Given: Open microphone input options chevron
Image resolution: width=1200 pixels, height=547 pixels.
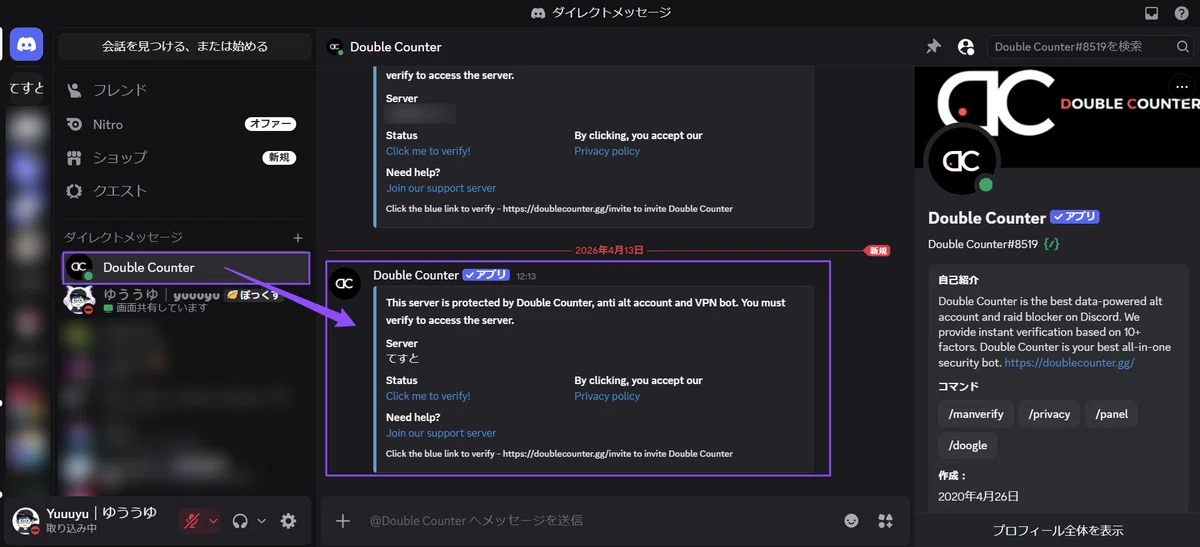Looking at the screenshot, I should click(212, 520).
